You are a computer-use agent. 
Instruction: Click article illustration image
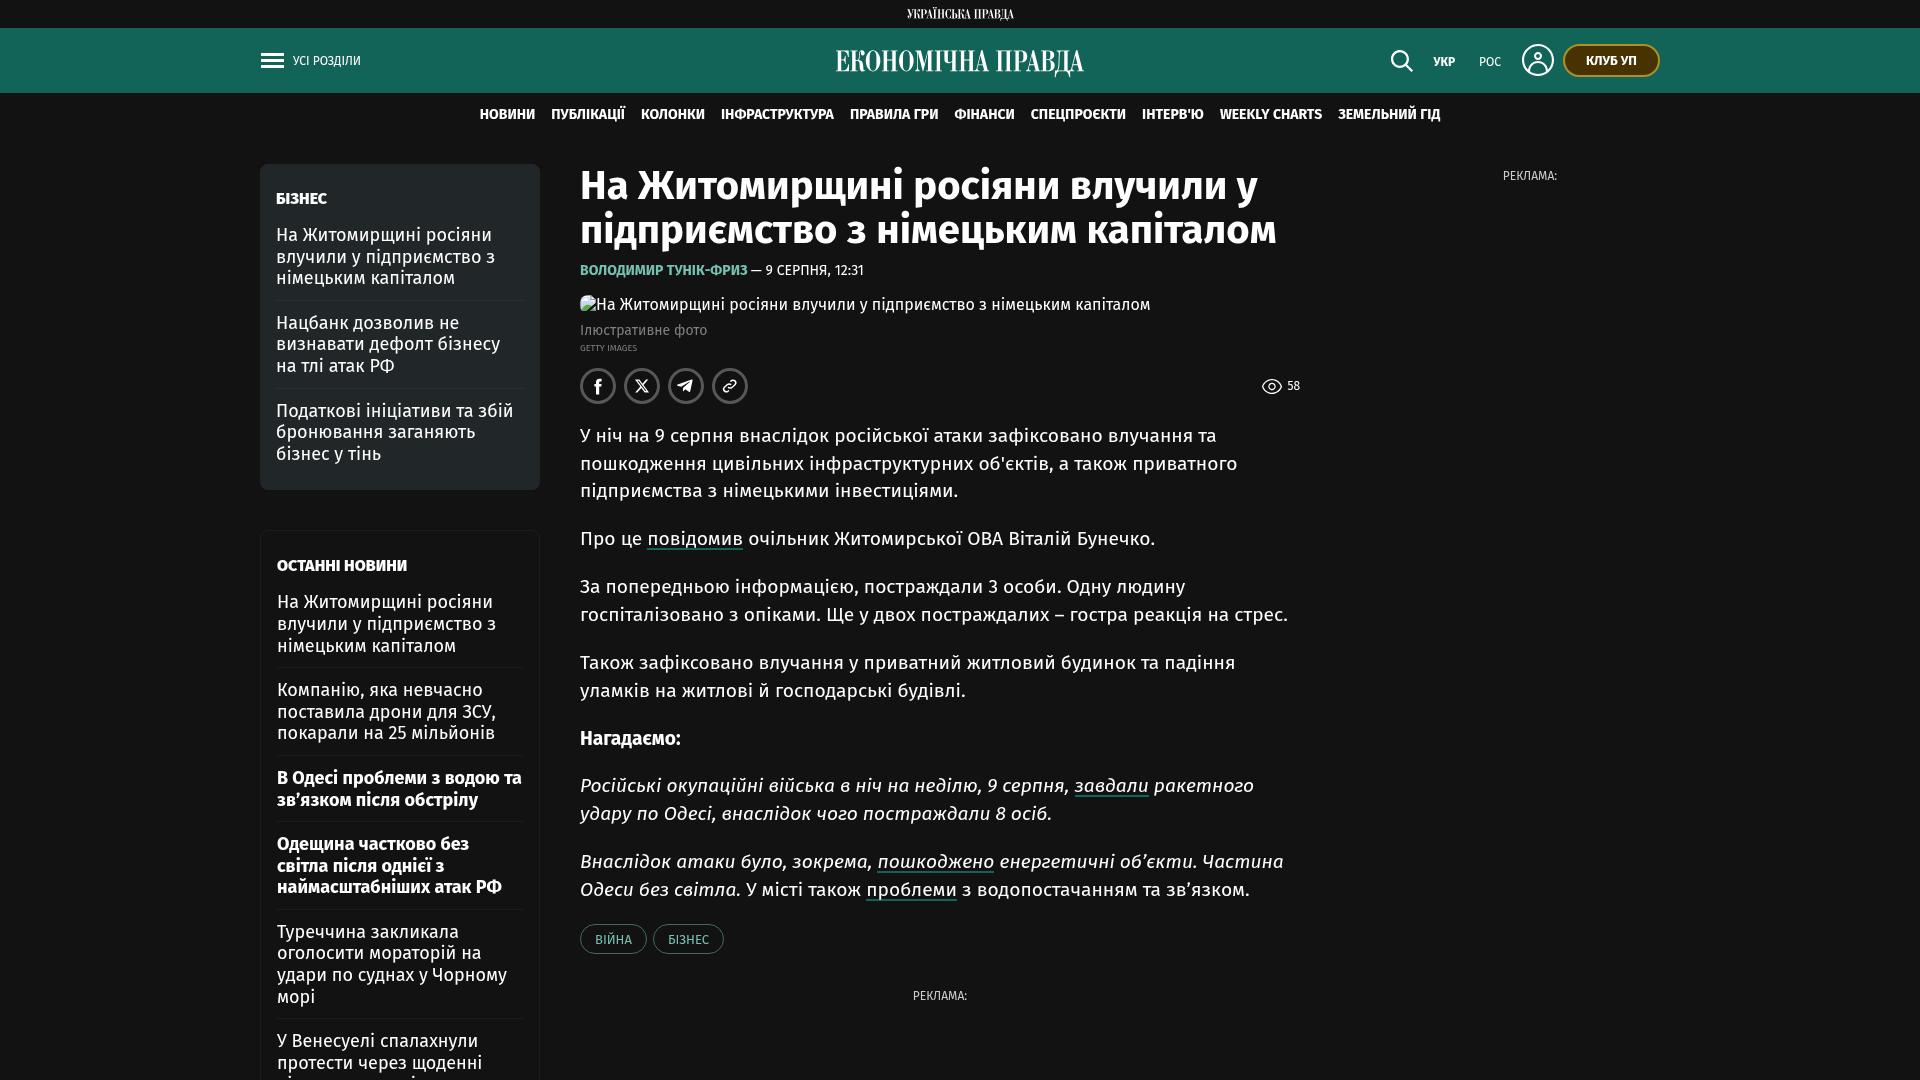865,305
